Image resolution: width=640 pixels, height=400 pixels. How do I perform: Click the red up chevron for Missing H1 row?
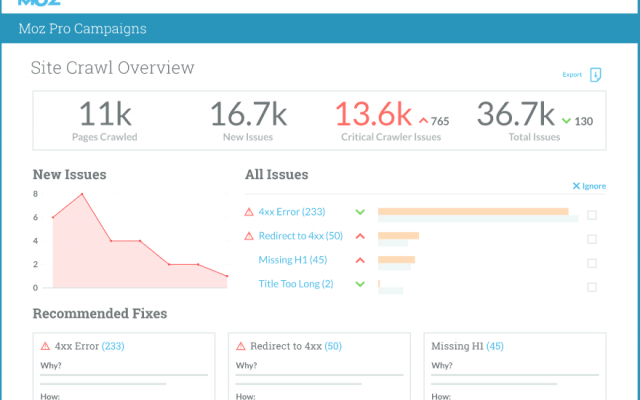[x=360, y=260]
